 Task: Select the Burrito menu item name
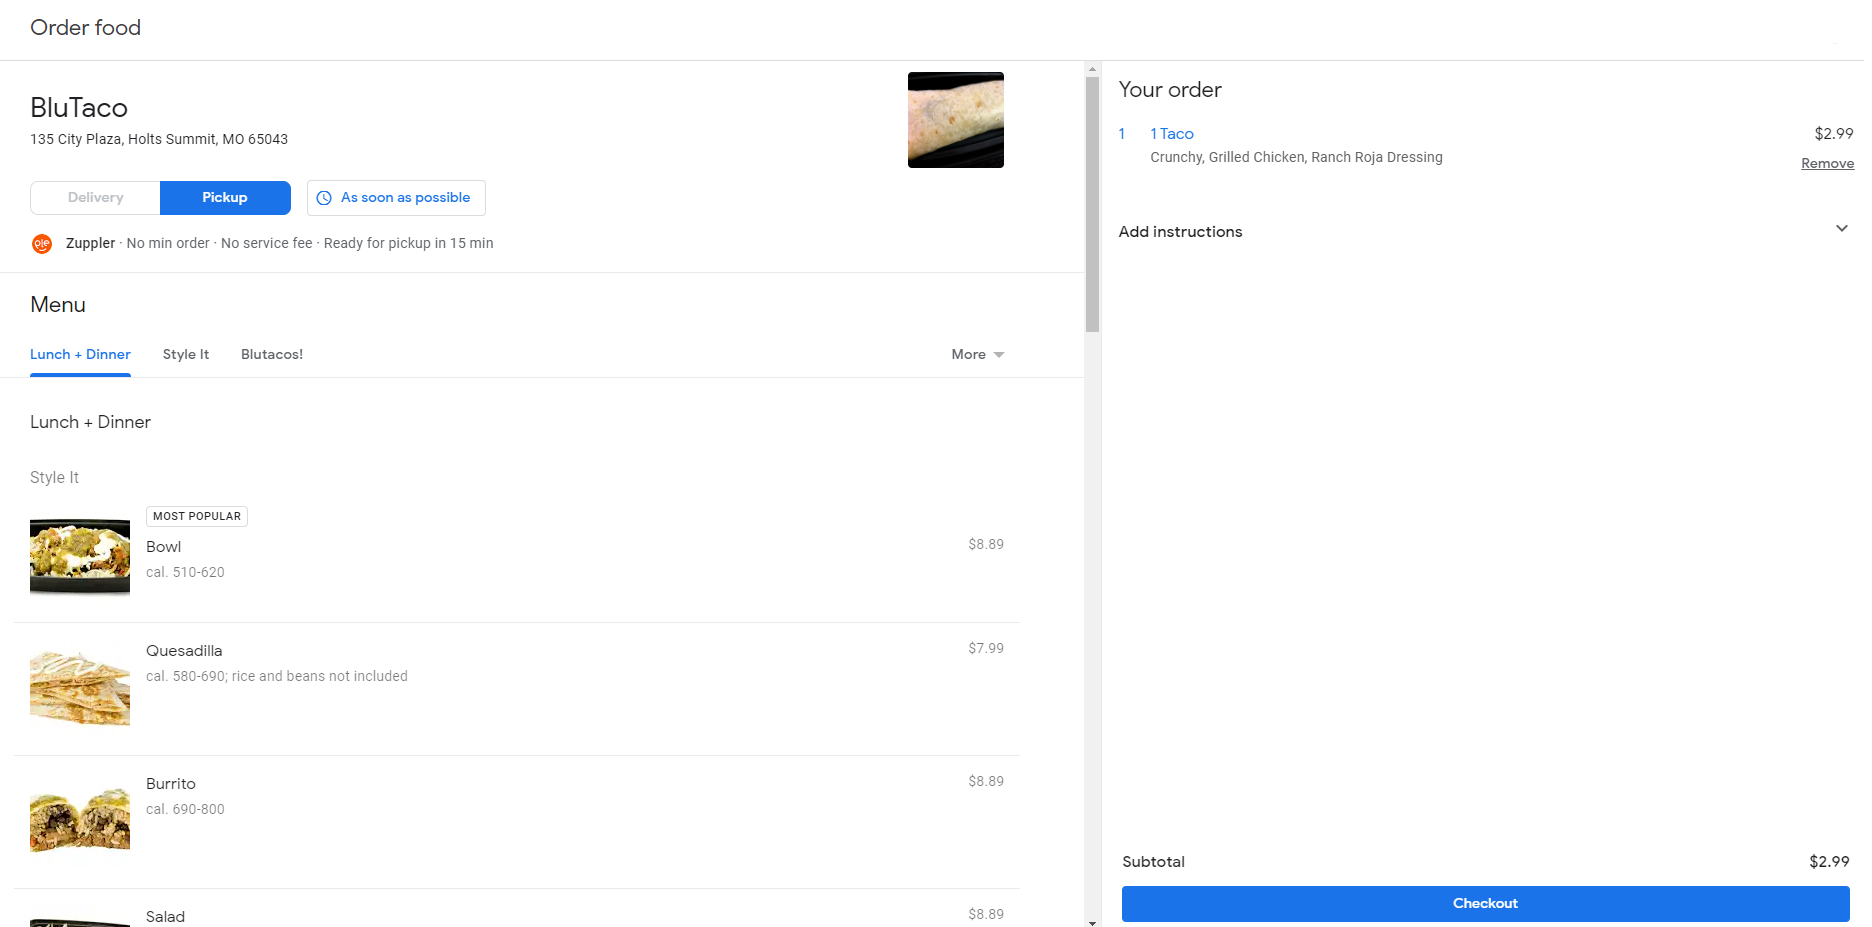[x=171, y=784]
